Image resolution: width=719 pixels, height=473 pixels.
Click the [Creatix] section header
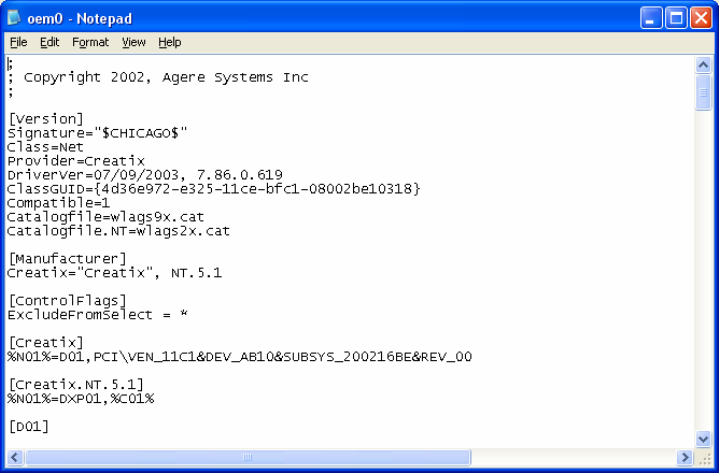click(x=46, y=343)
